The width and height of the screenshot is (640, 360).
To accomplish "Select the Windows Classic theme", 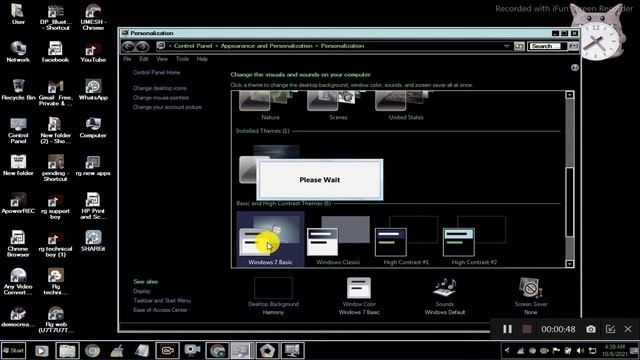I will coord(338,241).
